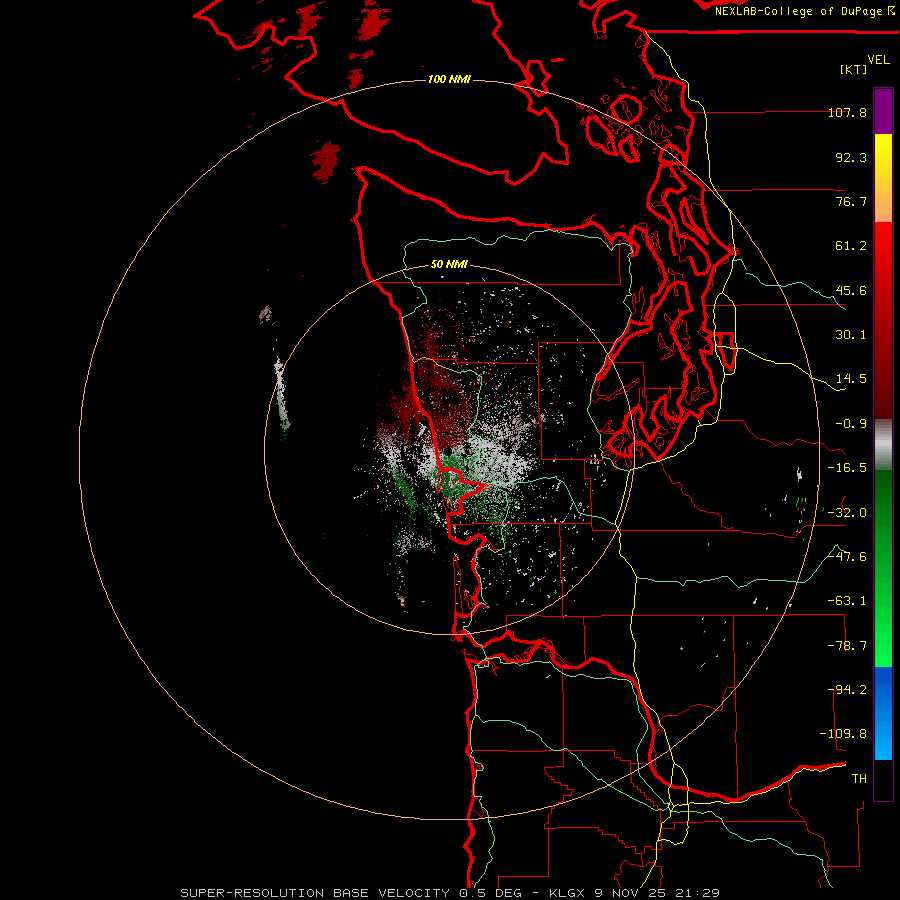The width and height of the screenshot is (900, 900).
Task: Click the 50 NMI range ring label
Action: [449, 265]
